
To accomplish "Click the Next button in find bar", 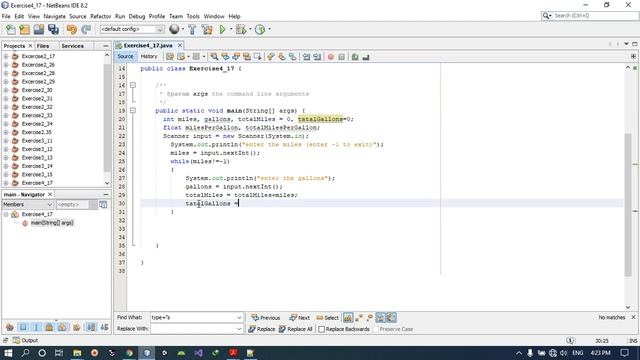I will pos(300,318).
